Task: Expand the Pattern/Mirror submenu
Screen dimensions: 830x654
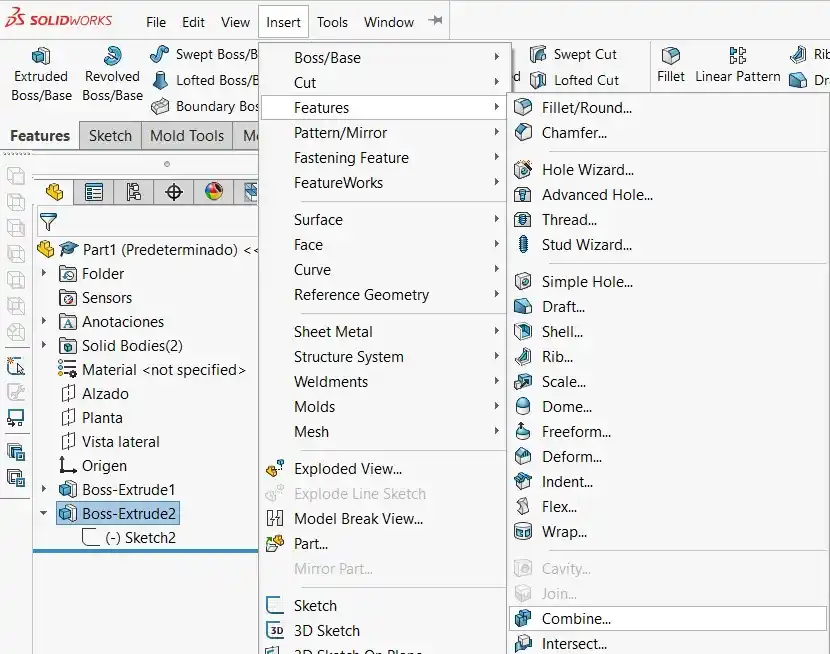Action: click(x=384, y=132)
